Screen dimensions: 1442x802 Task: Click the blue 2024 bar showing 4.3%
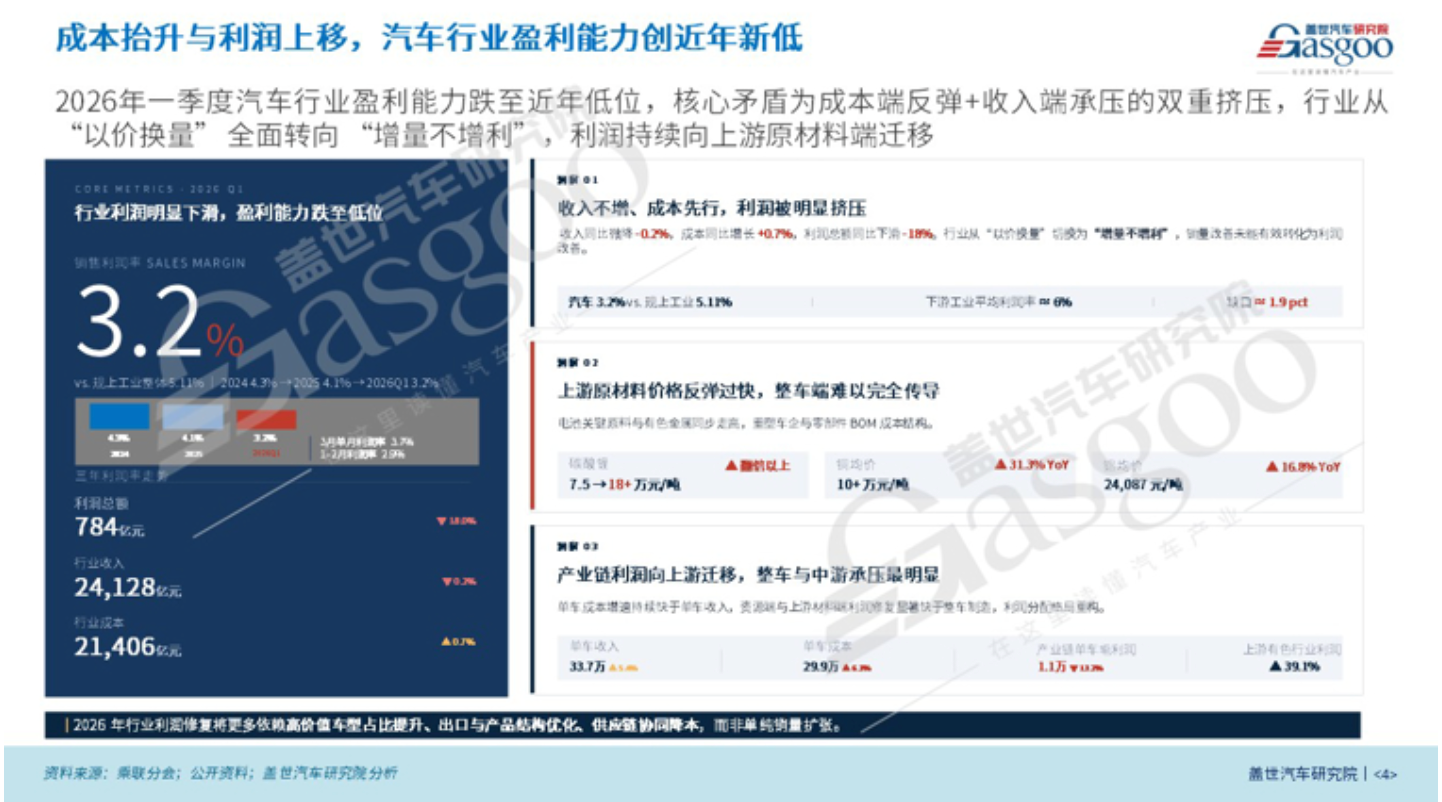click(119, 417)
